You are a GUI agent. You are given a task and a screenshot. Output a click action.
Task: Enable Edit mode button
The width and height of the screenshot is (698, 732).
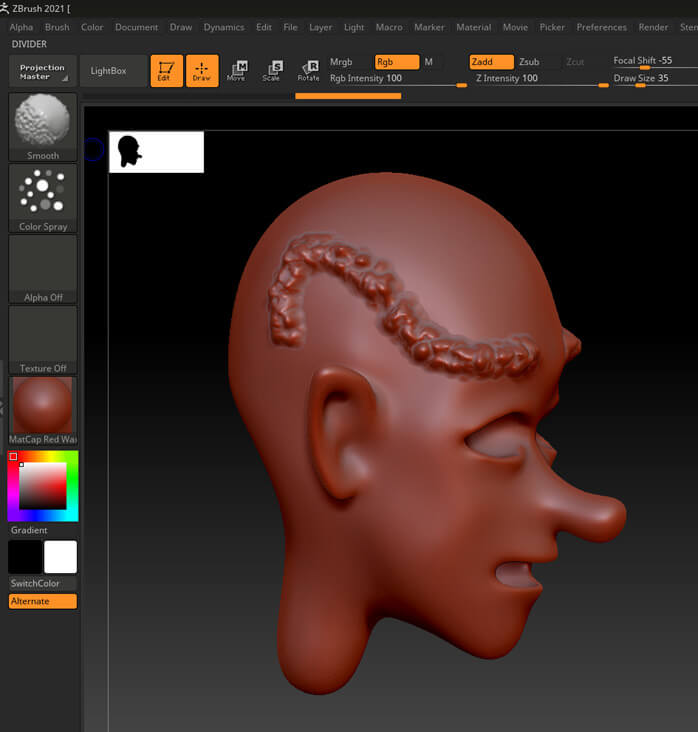[x=166, y=71]
